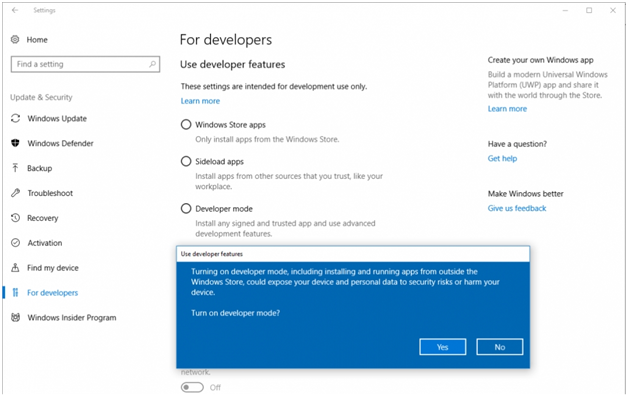Open the Backup settings page
This screenshot has height=396, width=628.
tap(39, 168)
